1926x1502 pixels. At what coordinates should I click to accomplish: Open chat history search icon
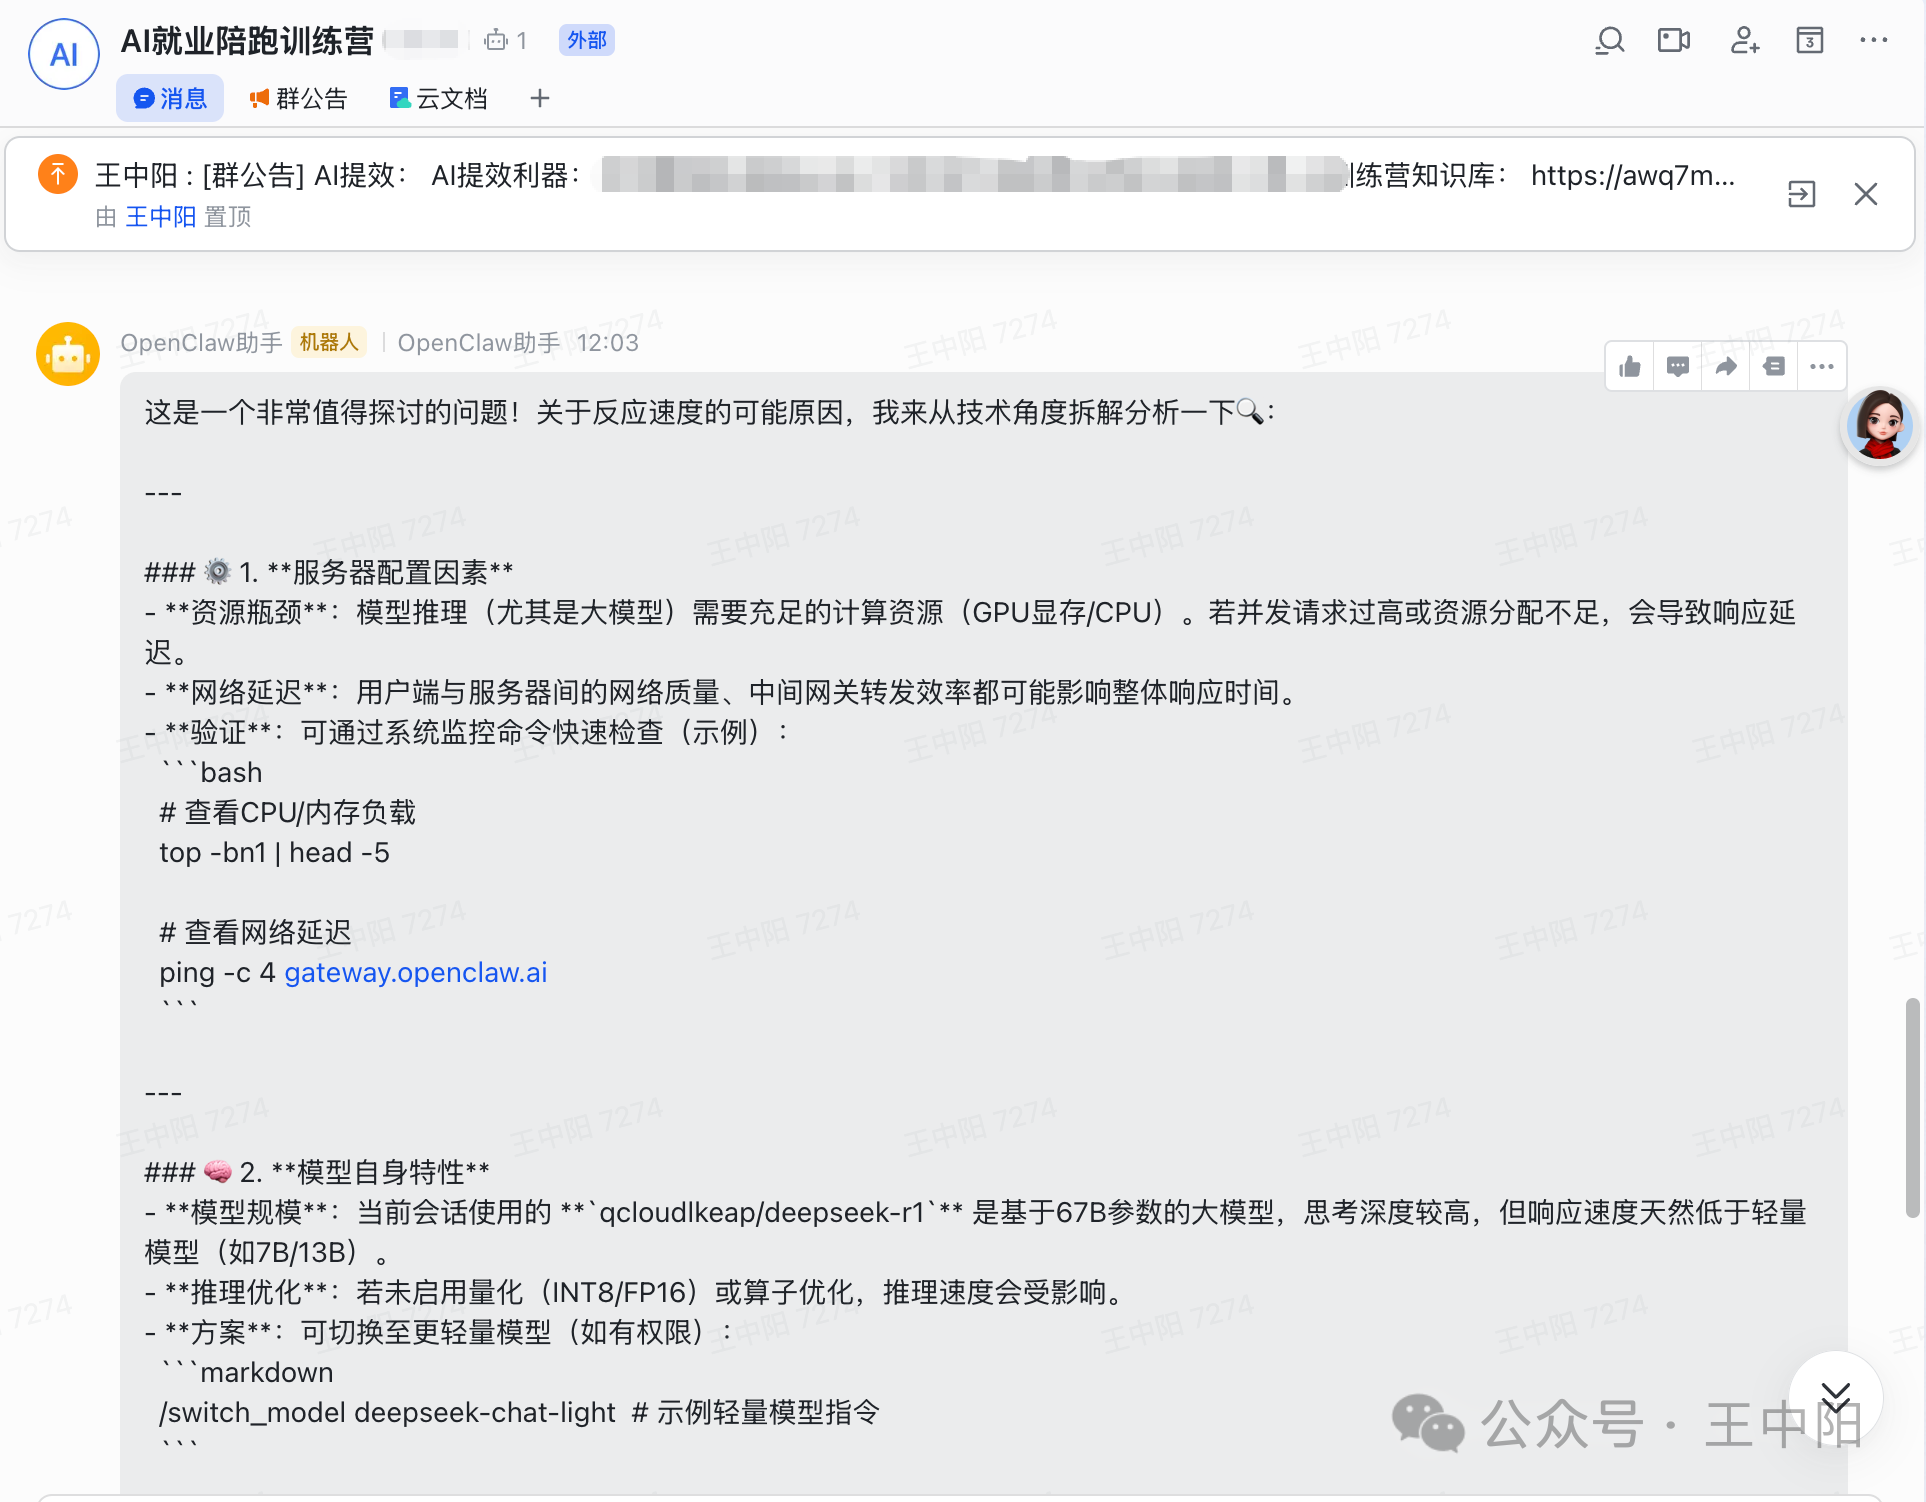tap(1609, 41)
